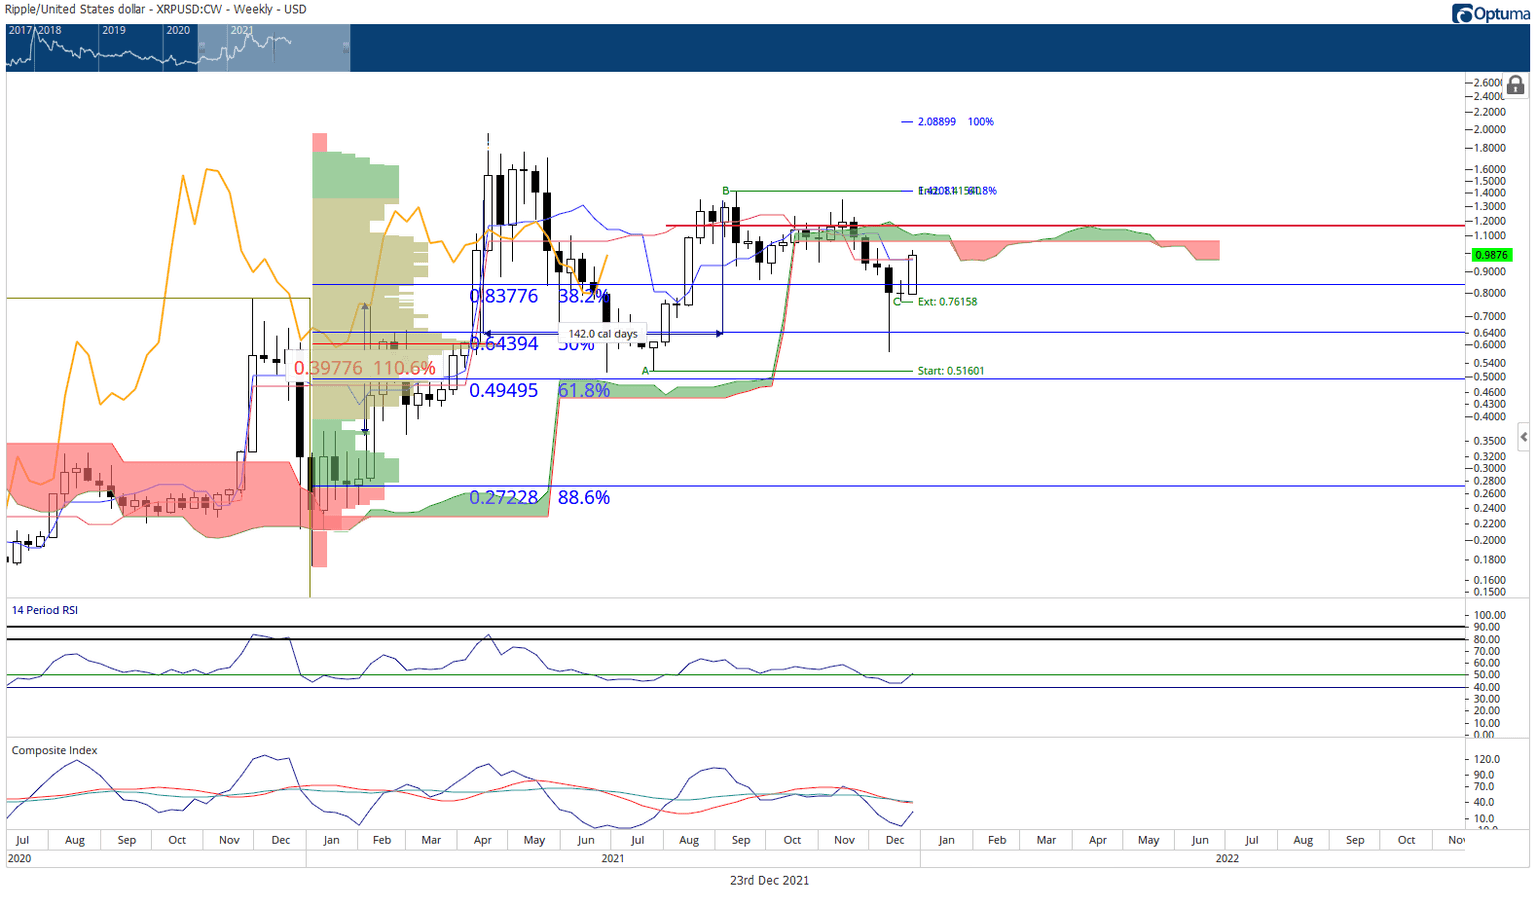Click the padlock icon beside the price axis
The width and height of the screenshot is (1536, 899).
point(1515,86)
